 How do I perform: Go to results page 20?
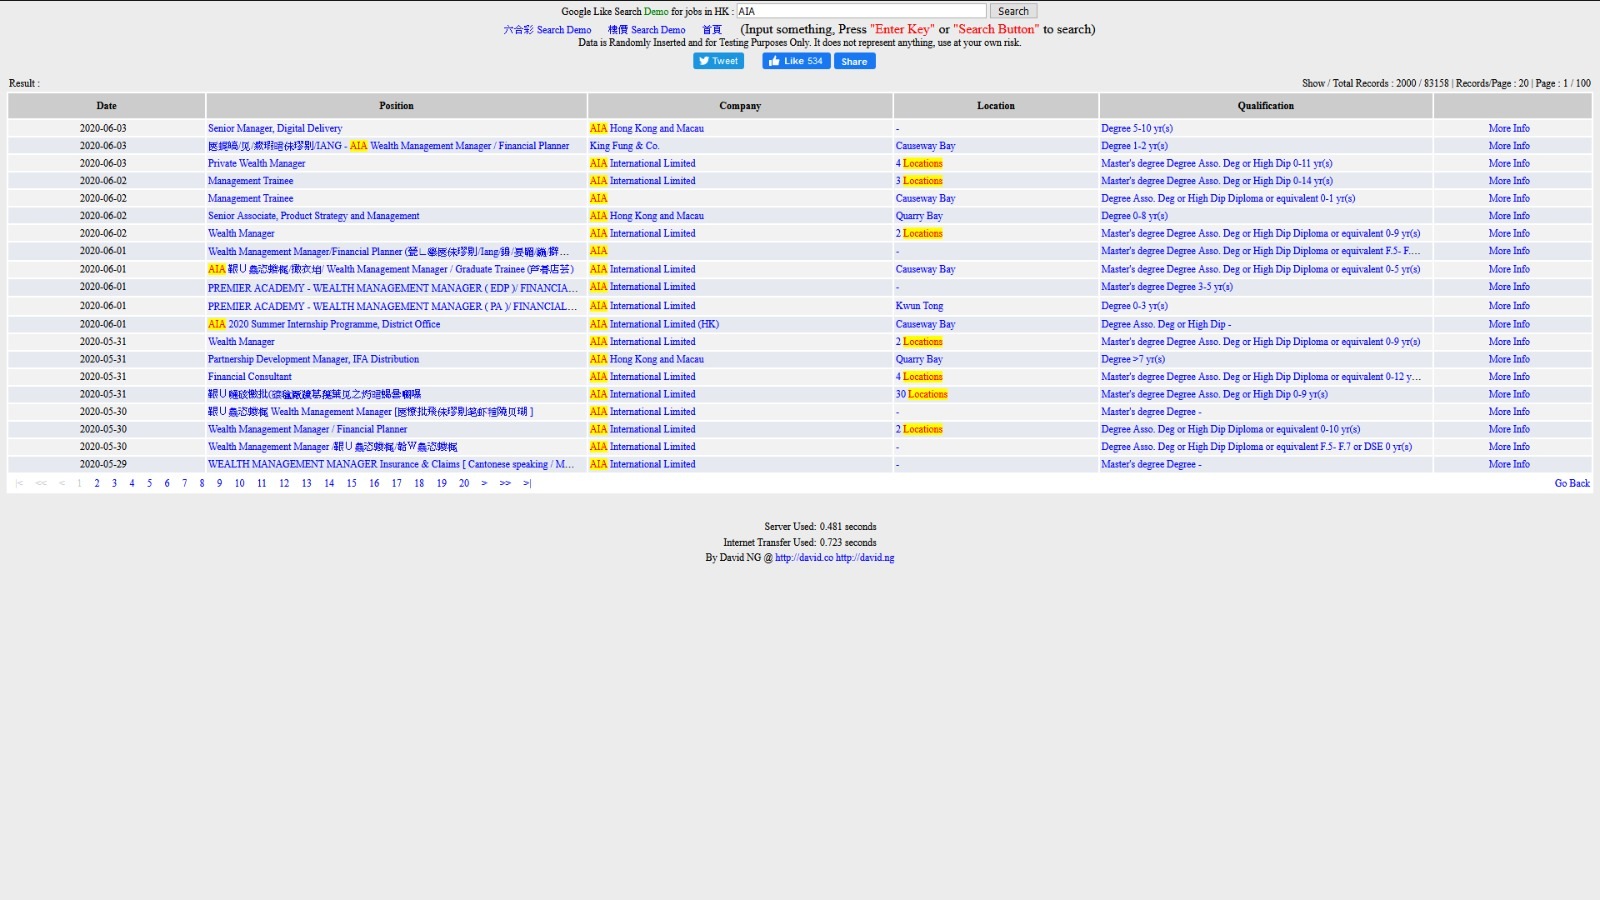pos(464,483)
